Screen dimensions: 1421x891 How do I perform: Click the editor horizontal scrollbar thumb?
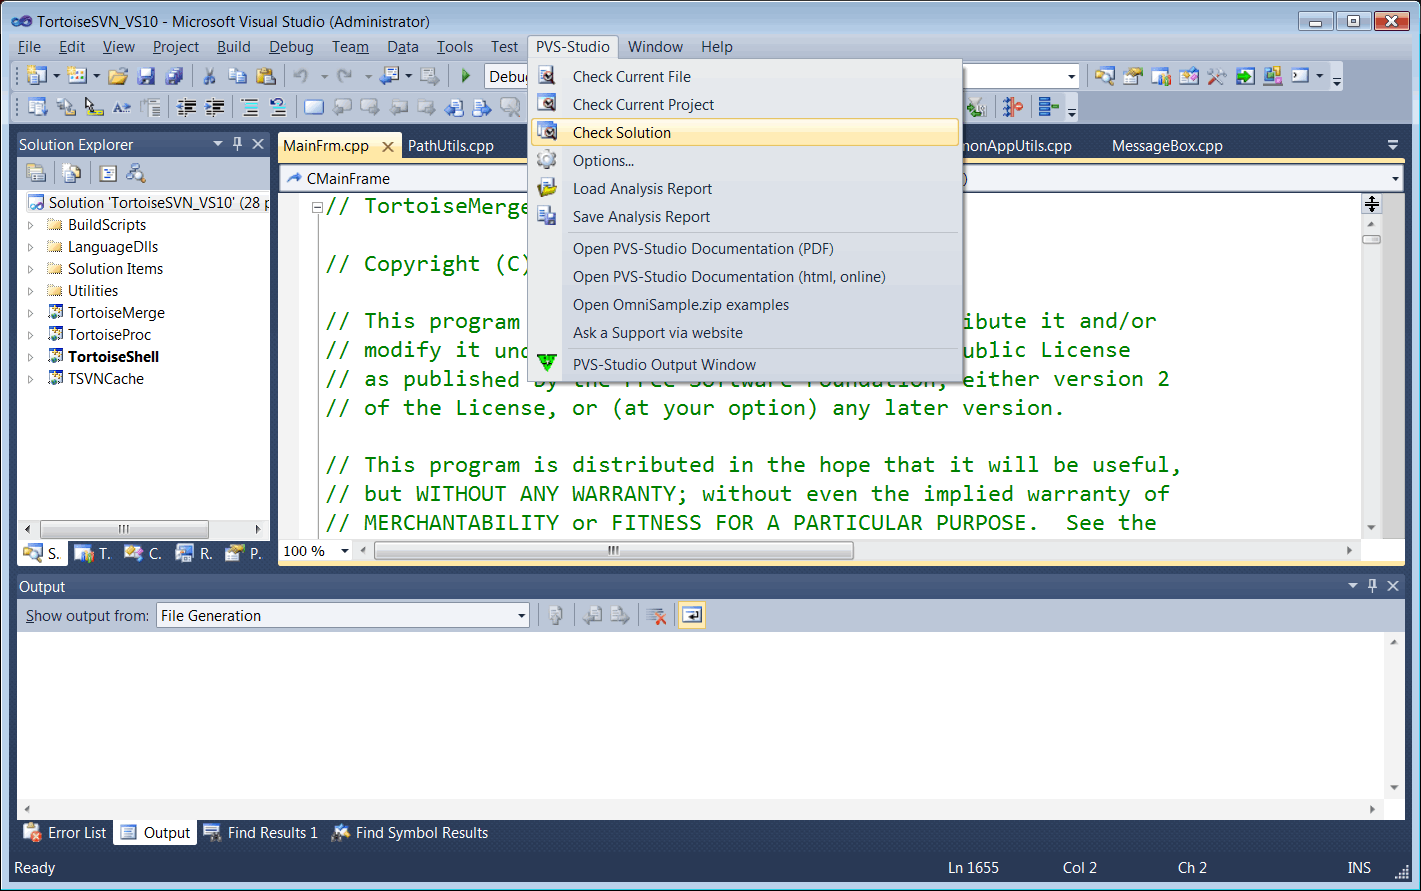tap(613, 551)
